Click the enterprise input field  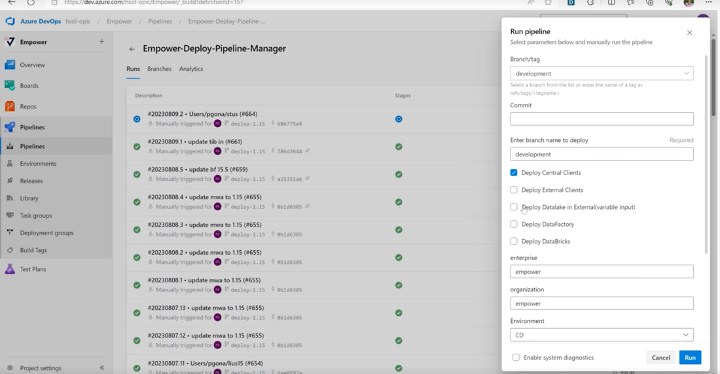coord(602,272)
